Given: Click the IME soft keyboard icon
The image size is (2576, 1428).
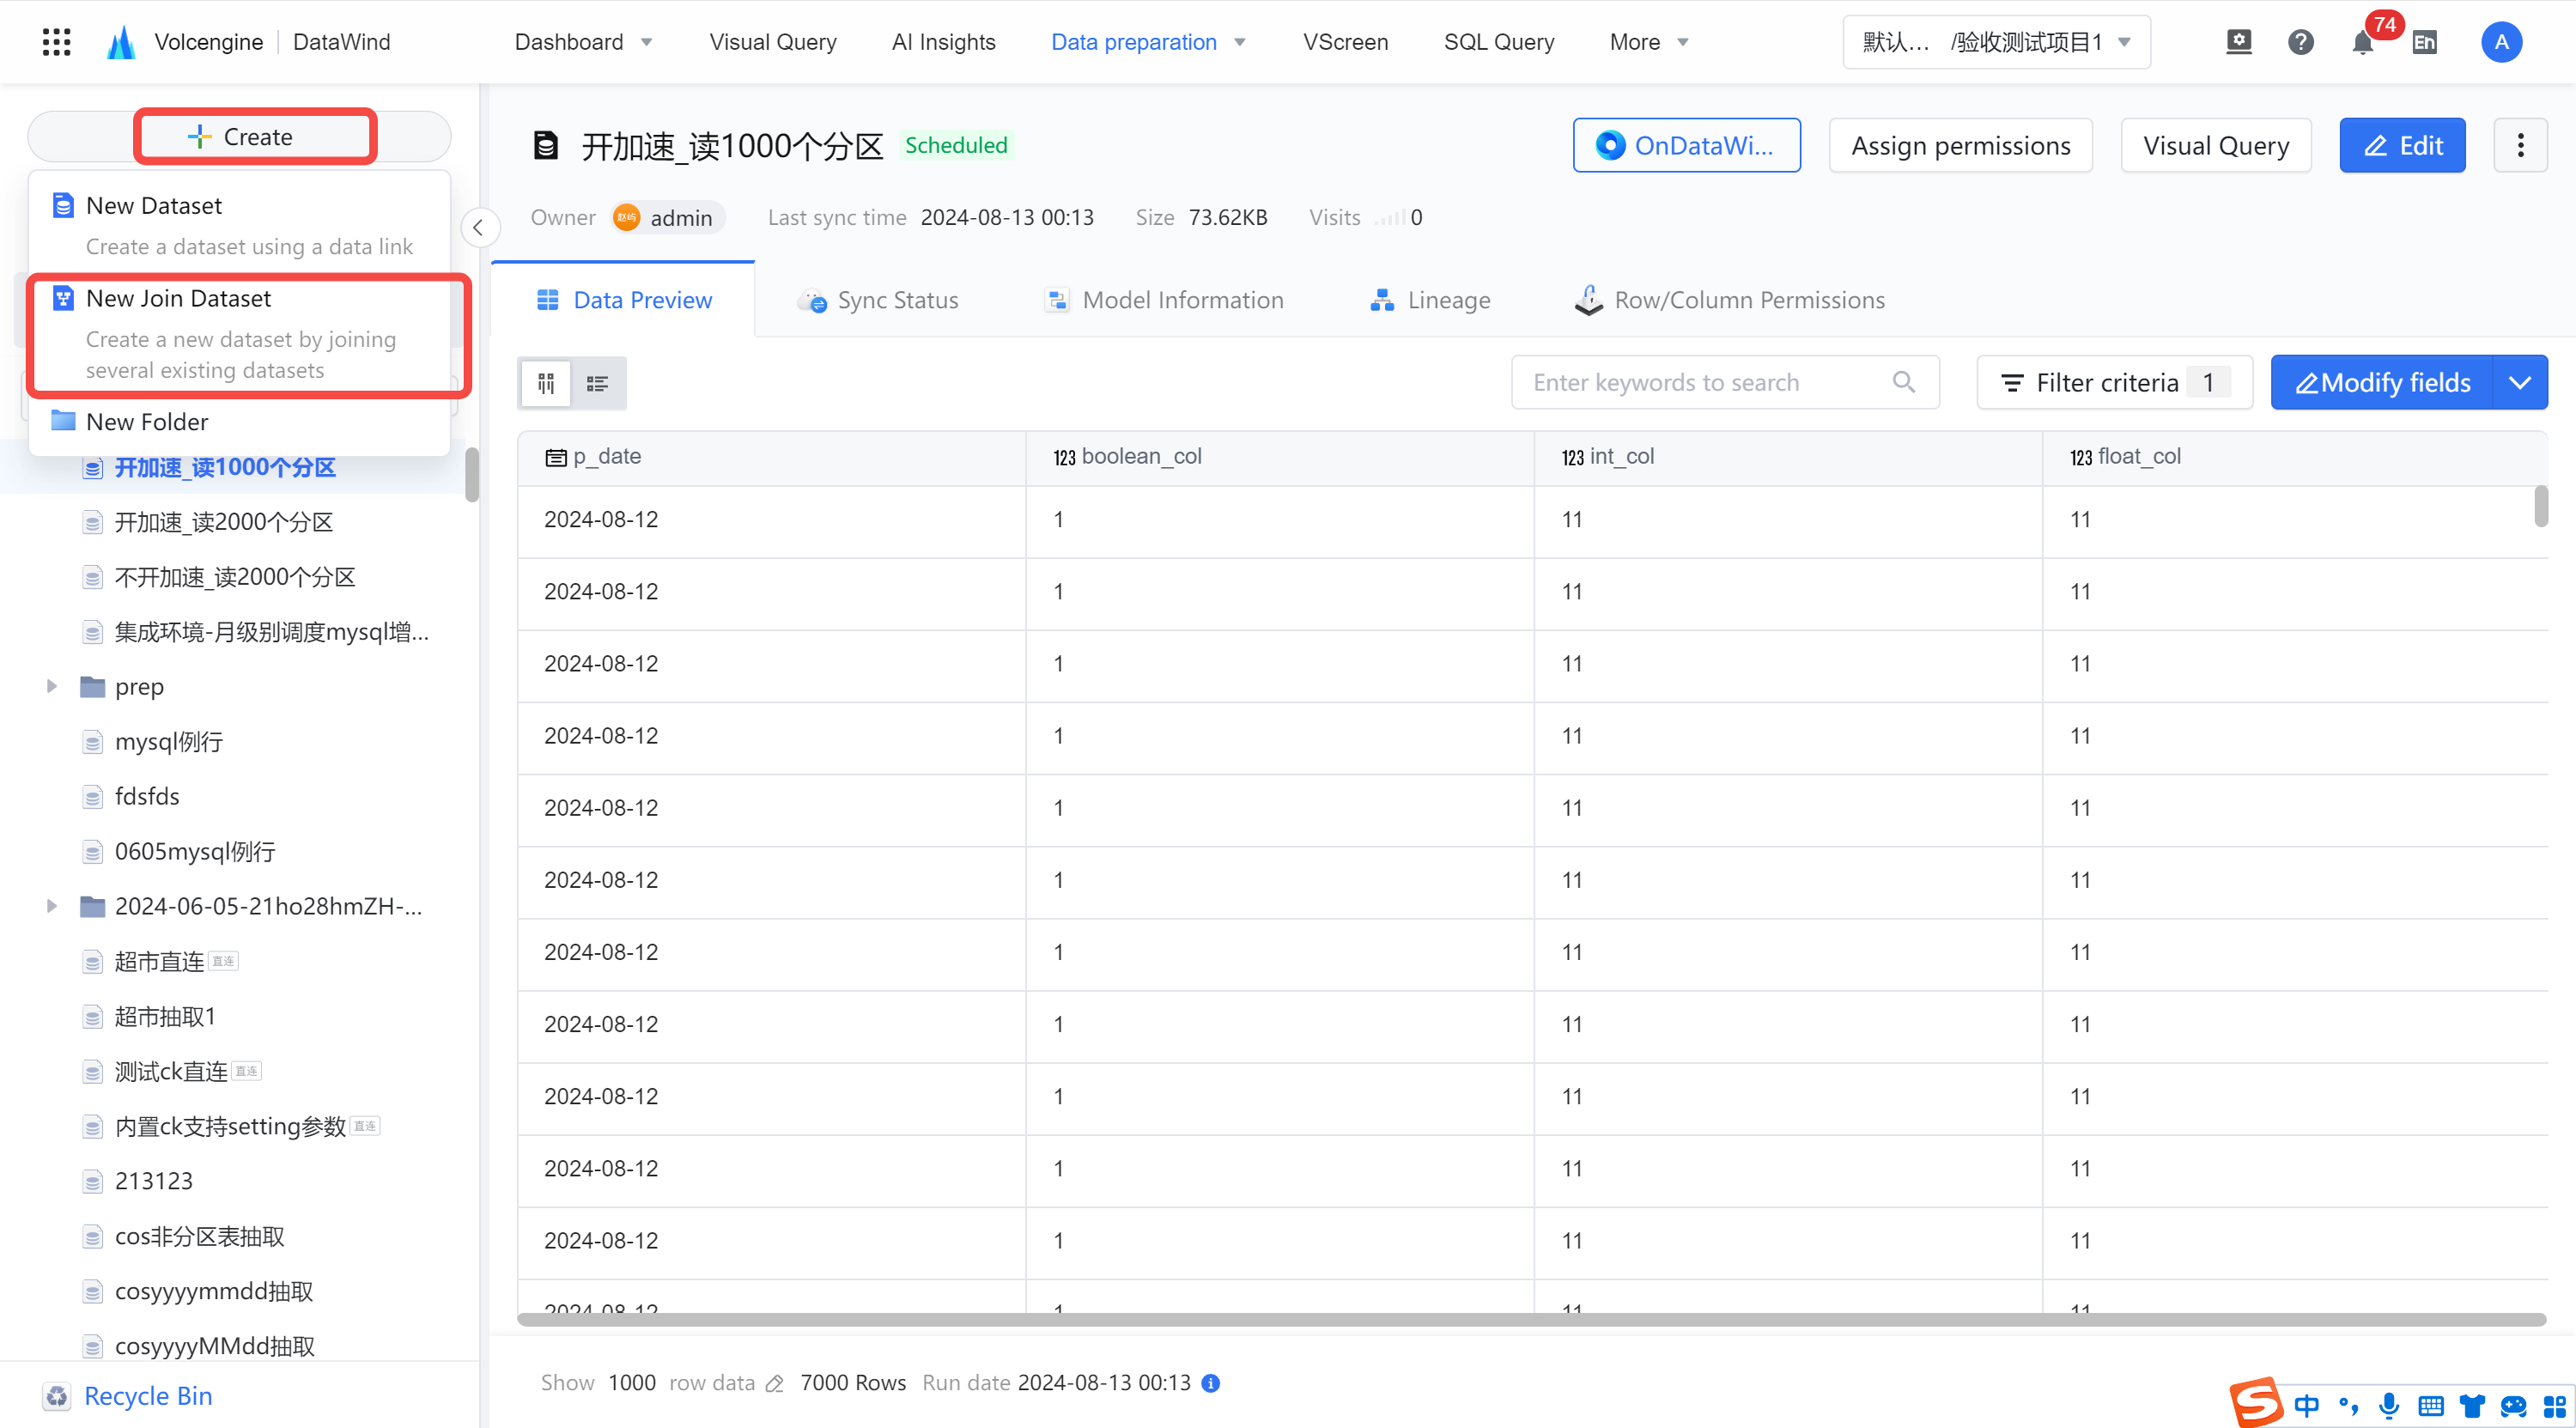Looking at the screenshot, I should pyautogui.click(x=2431, y=1405).
